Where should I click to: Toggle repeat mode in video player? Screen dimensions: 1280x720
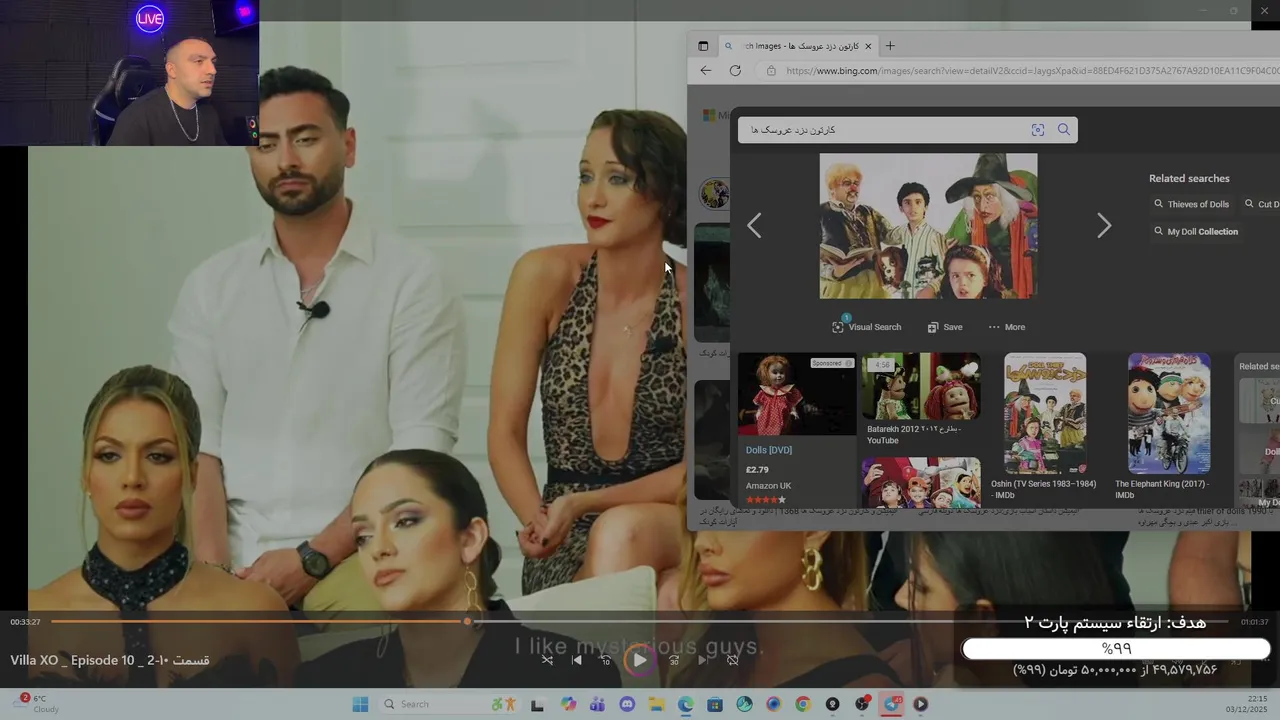point(732,660)
